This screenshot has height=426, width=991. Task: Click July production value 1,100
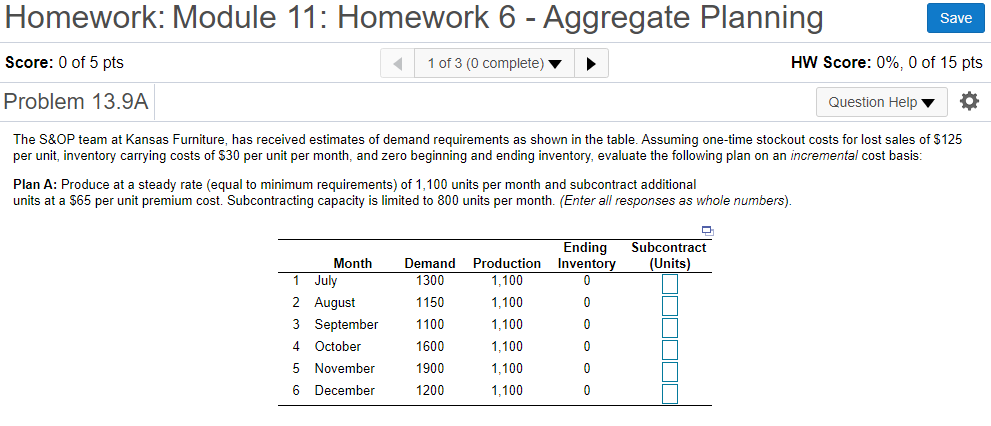pos(507,281)
